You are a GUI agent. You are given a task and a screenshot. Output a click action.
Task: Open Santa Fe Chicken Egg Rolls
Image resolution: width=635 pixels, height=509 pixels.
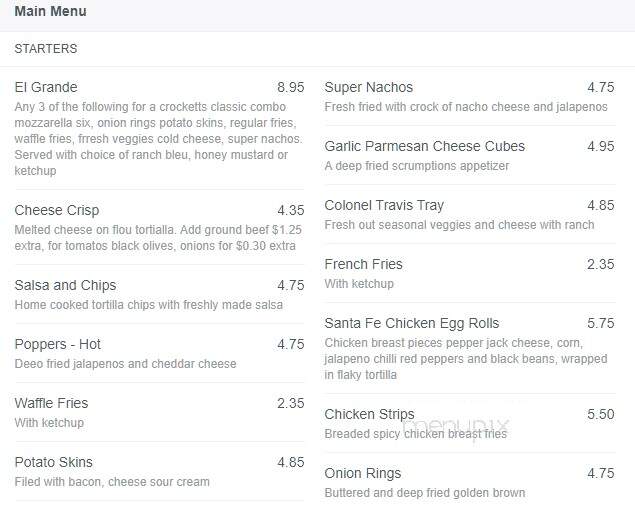411,323
